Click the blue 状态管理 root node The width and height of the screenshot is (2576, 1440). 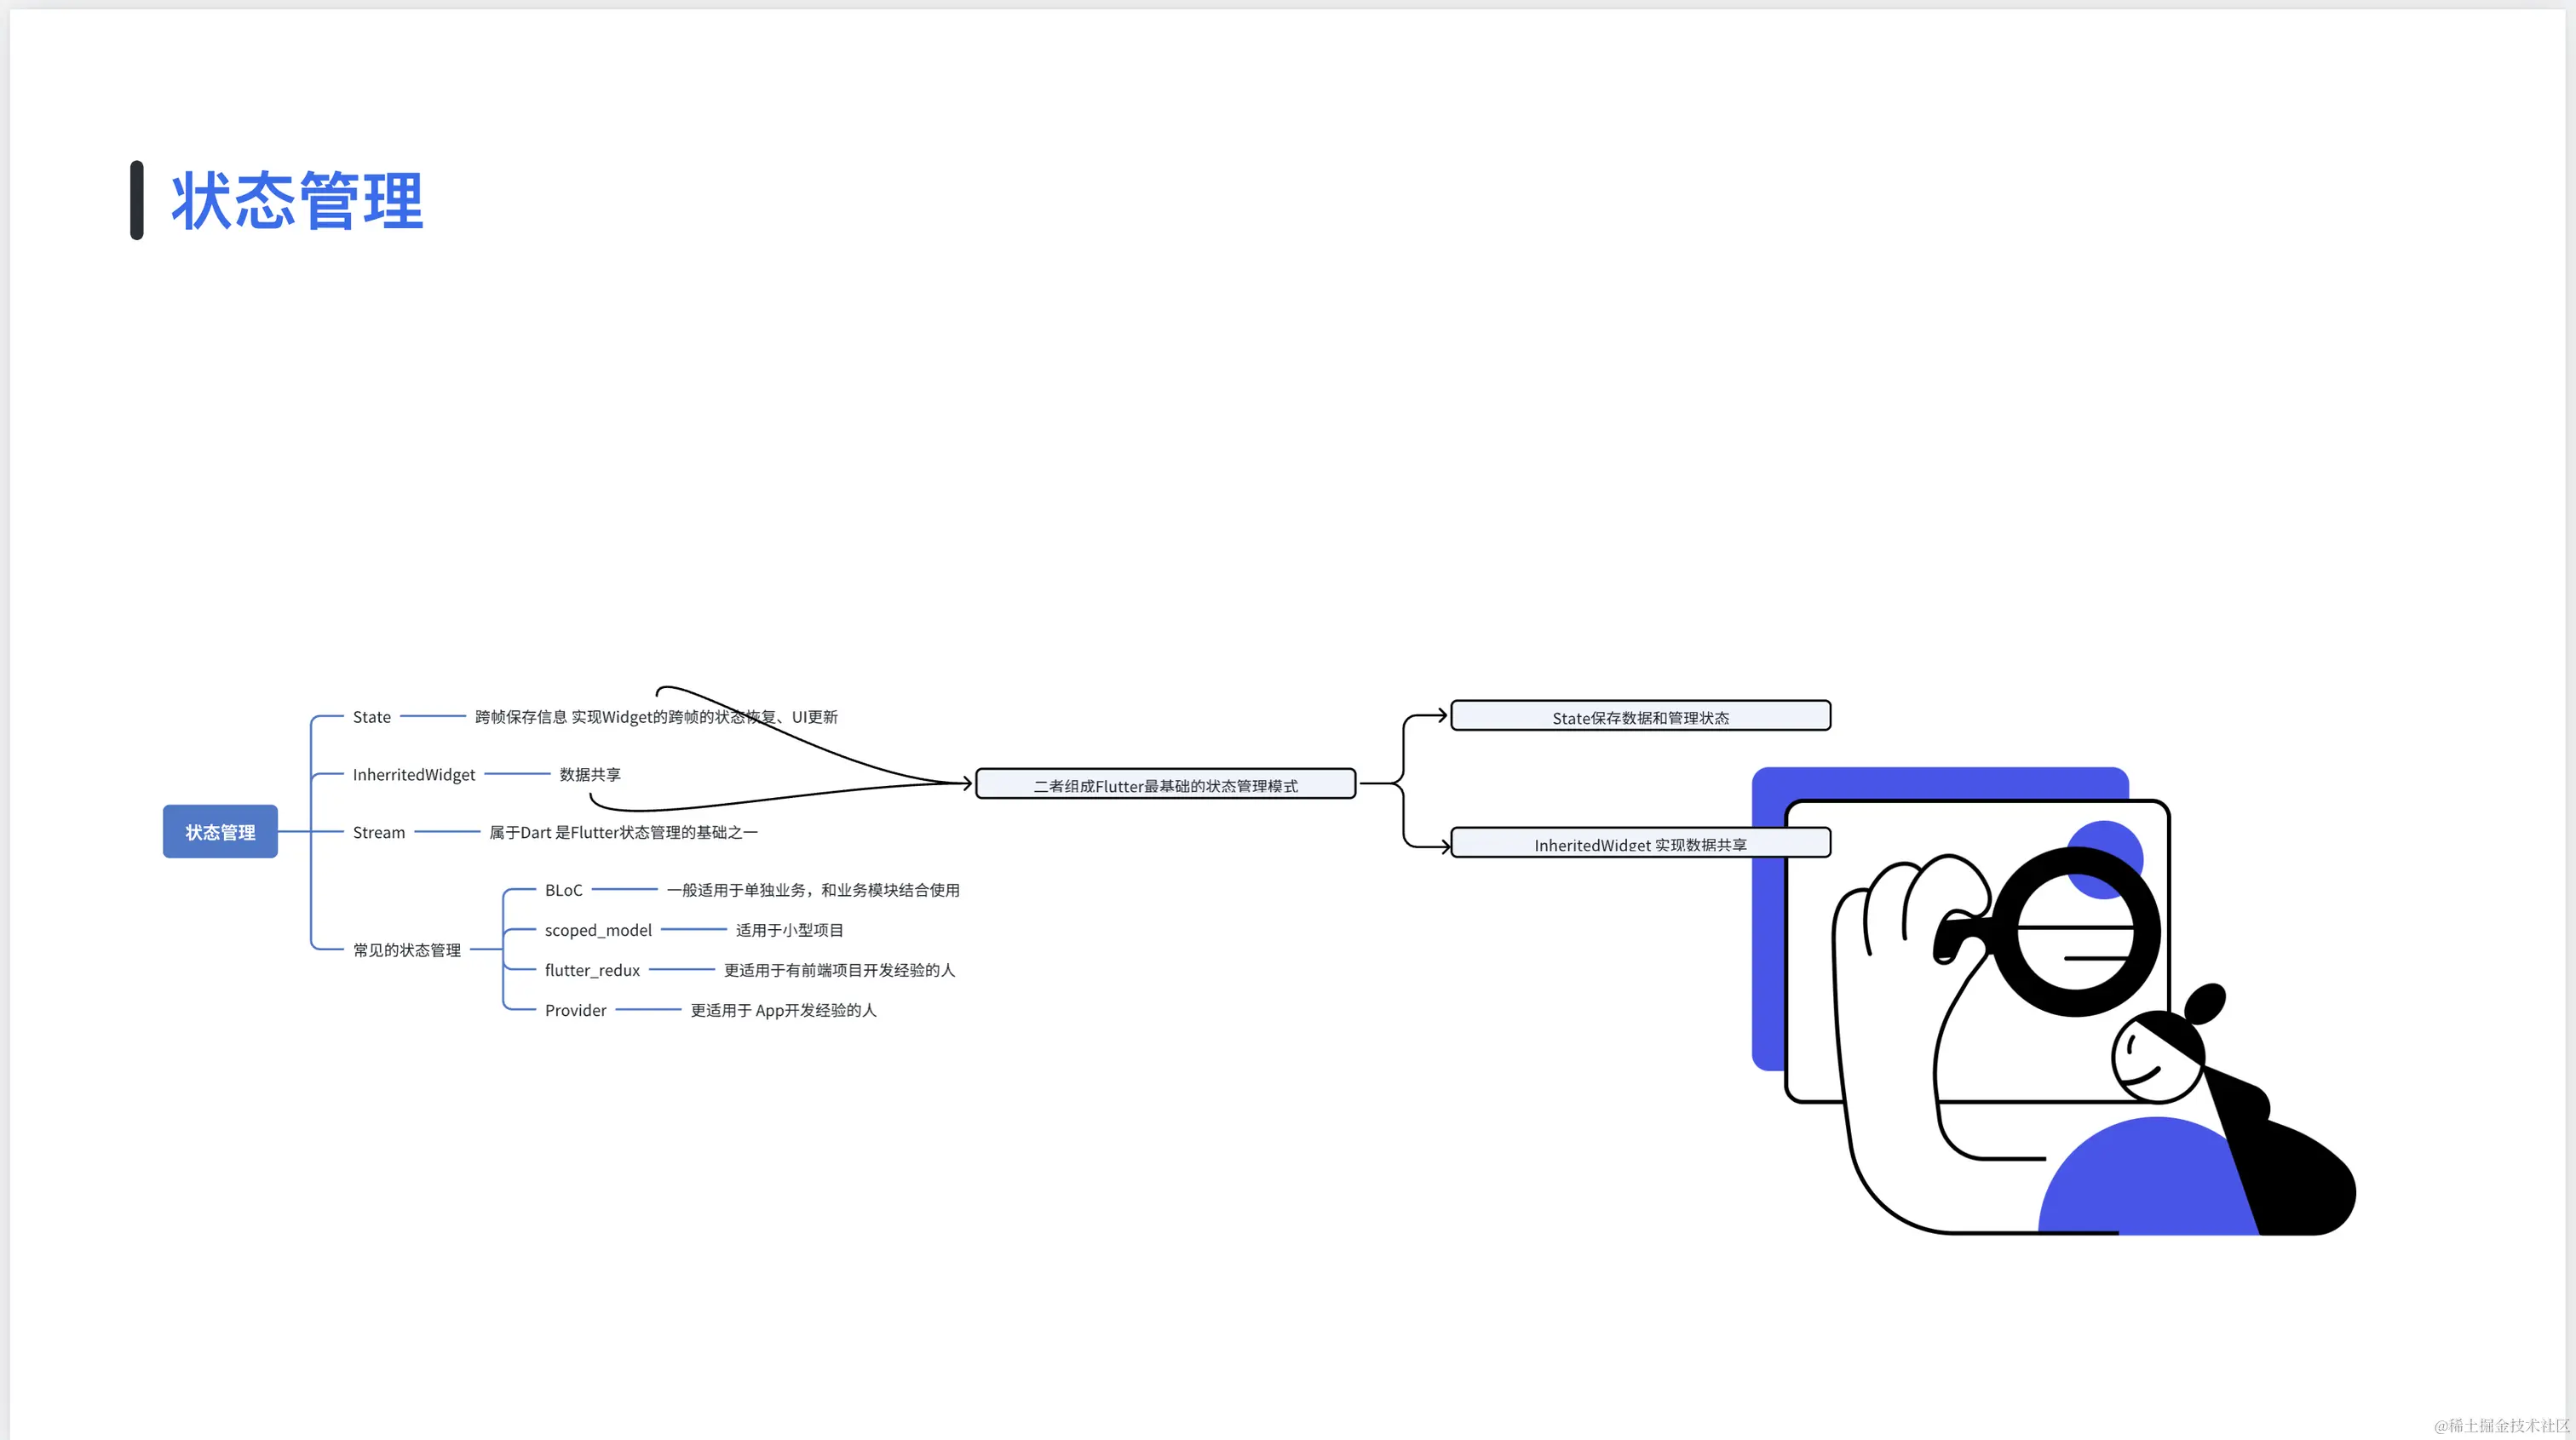tap(220, 831)
